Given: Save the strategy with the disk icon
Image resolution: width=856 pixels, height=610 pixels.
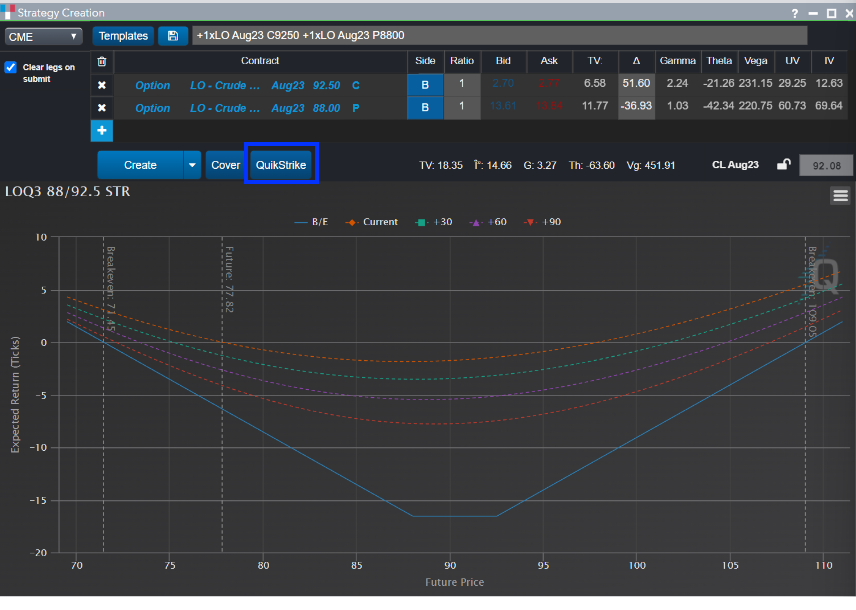Looking at the screenshot, I should point(173,36).
